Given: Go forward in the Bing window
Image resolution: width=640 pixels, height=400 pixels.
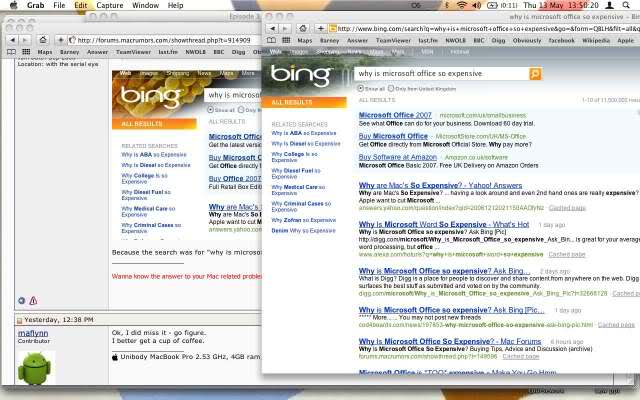Looking at the screenshot, I should point(284,29).
